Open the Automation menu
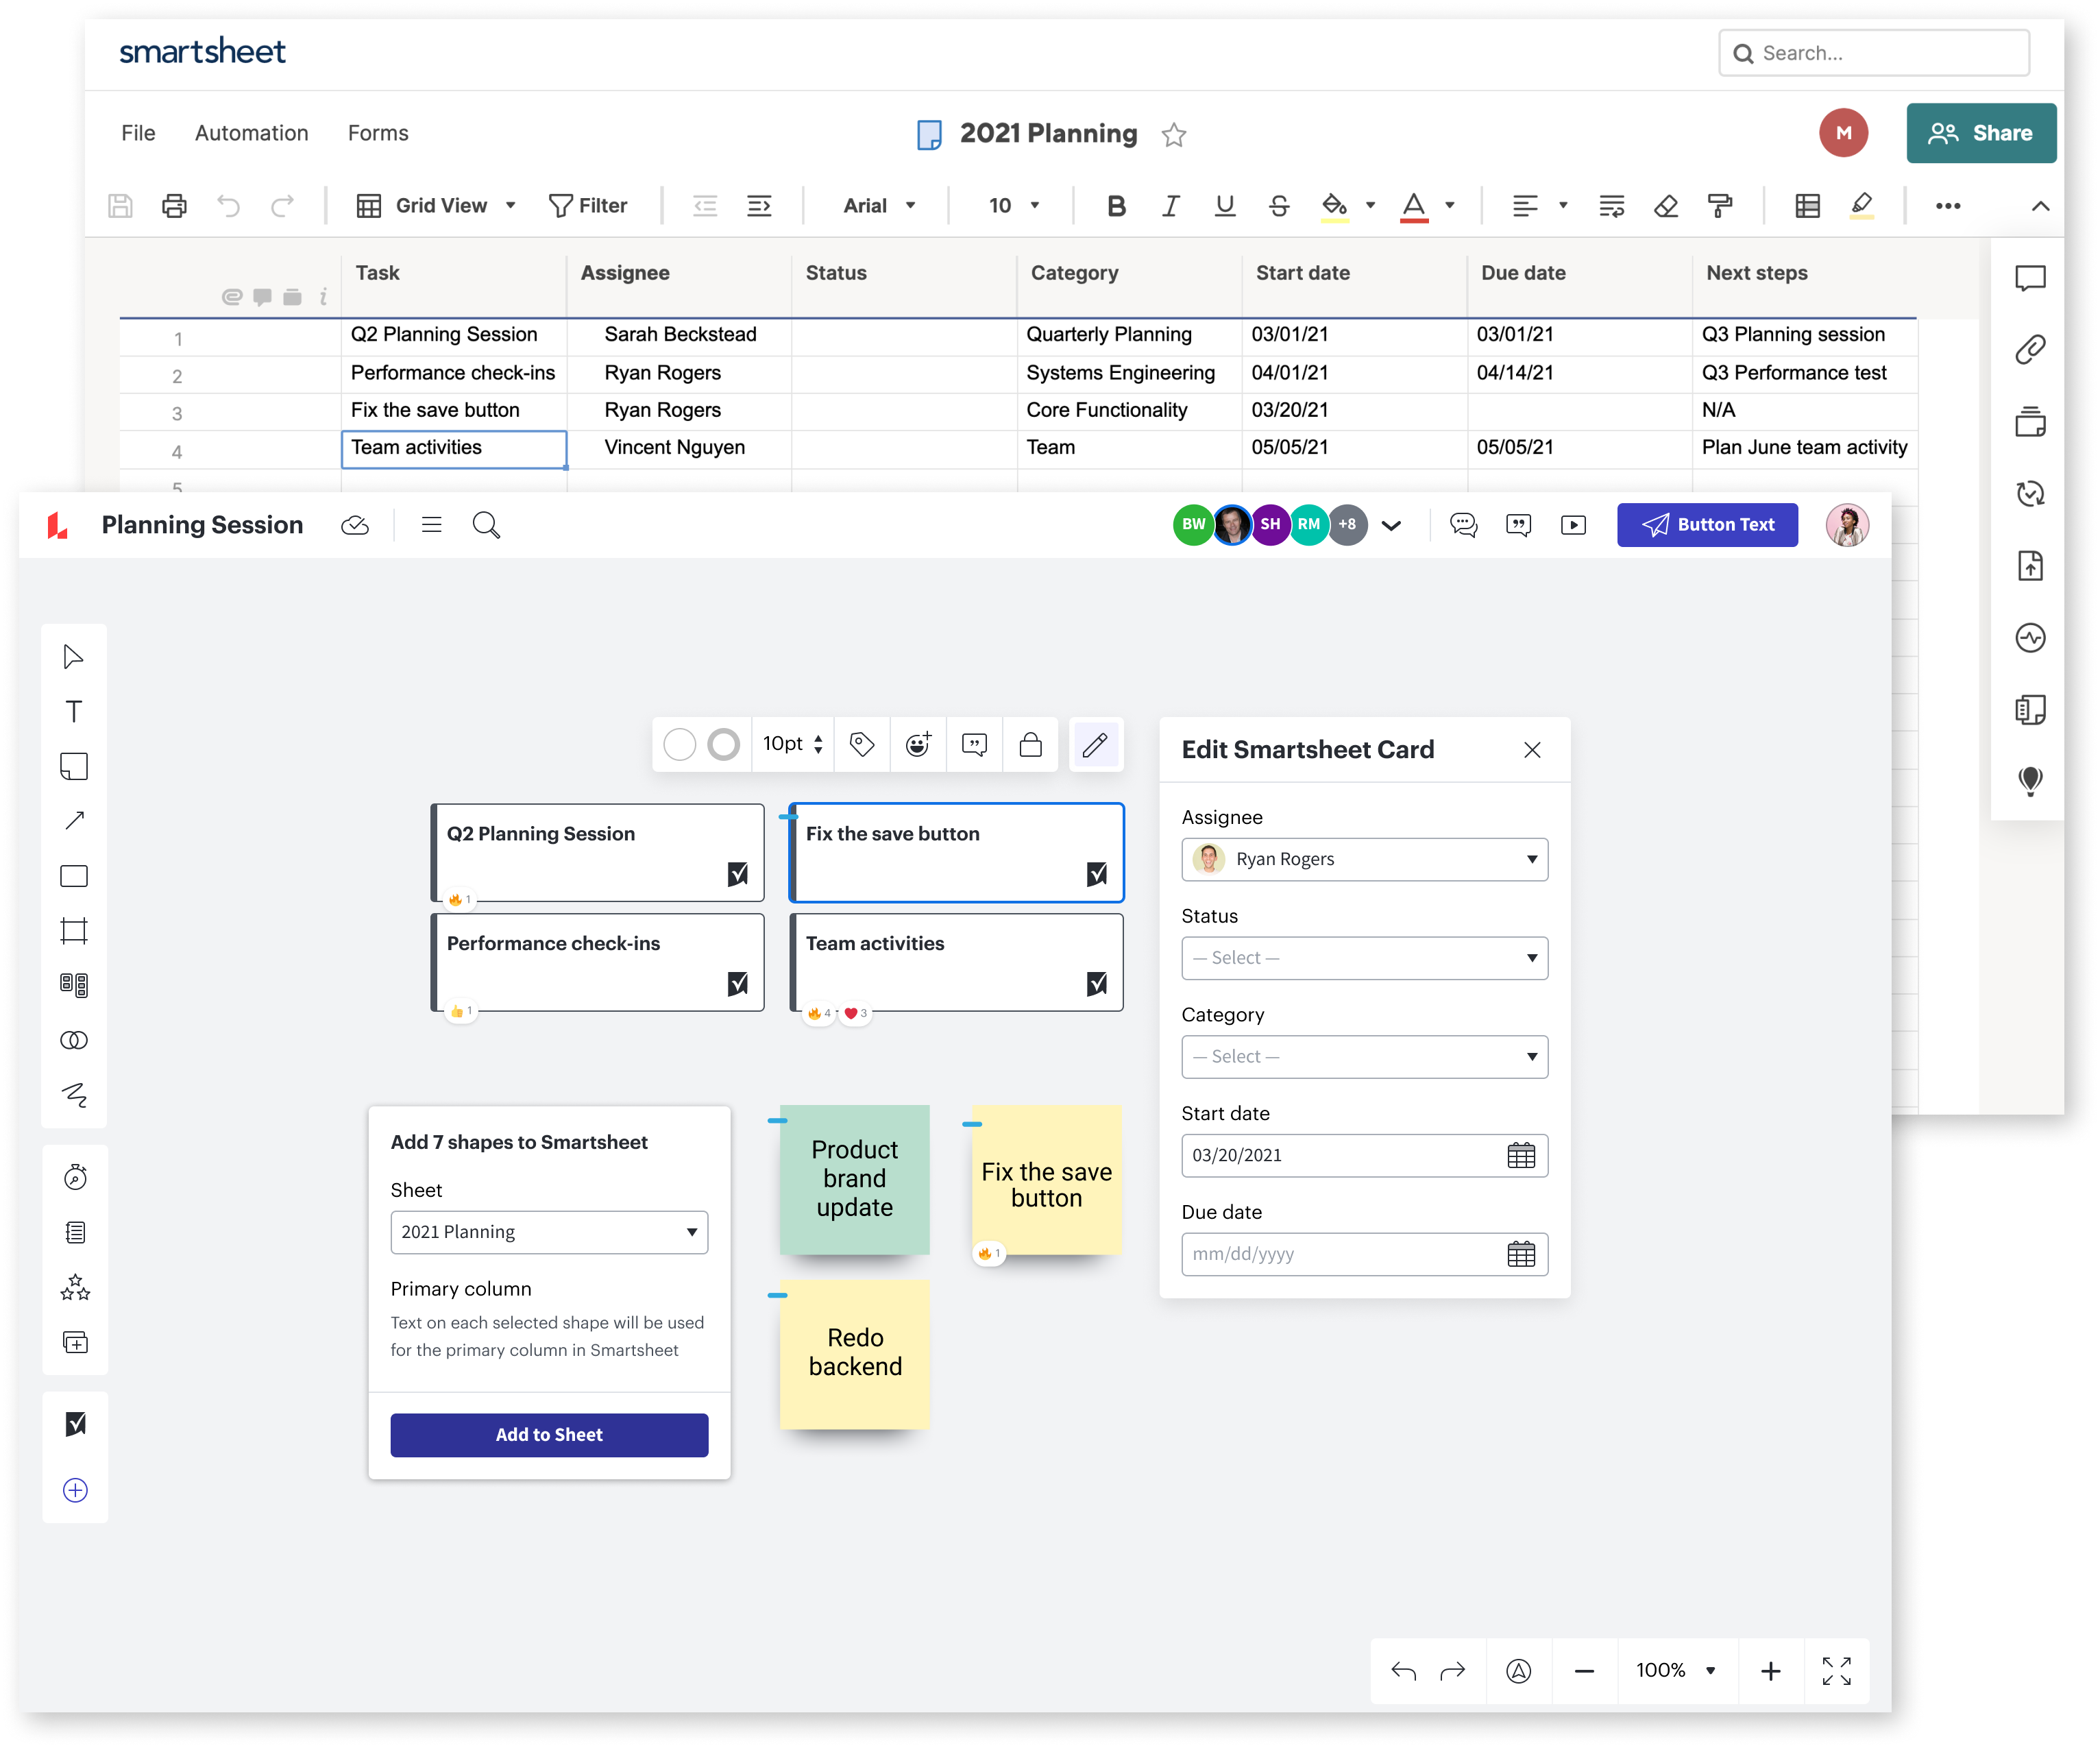 pyautogui.click(x=251, y=133)
